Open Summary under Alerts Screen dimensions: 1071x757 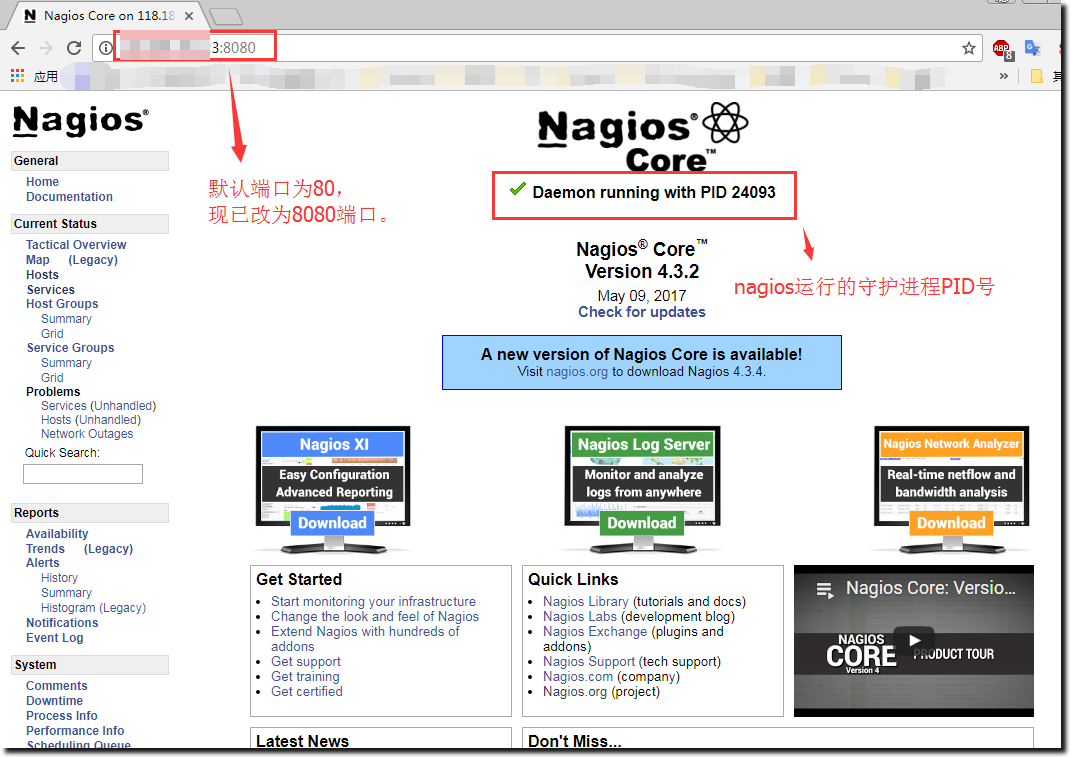[66, 593]
